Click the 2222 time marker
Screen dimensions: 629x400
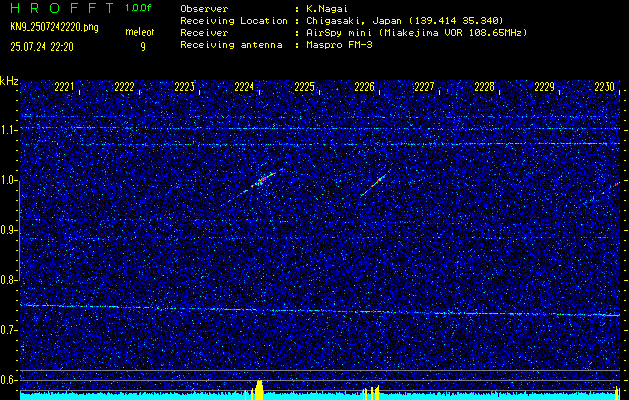124,87
